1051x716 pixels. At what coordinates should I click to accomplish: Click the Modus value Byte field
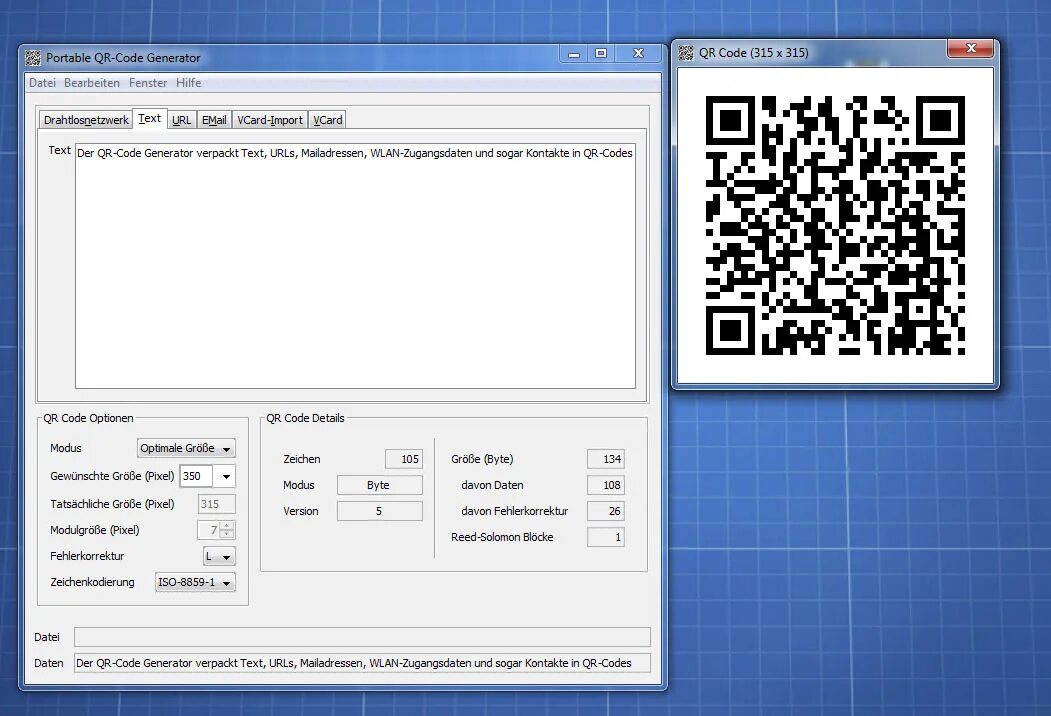[379, 485]
